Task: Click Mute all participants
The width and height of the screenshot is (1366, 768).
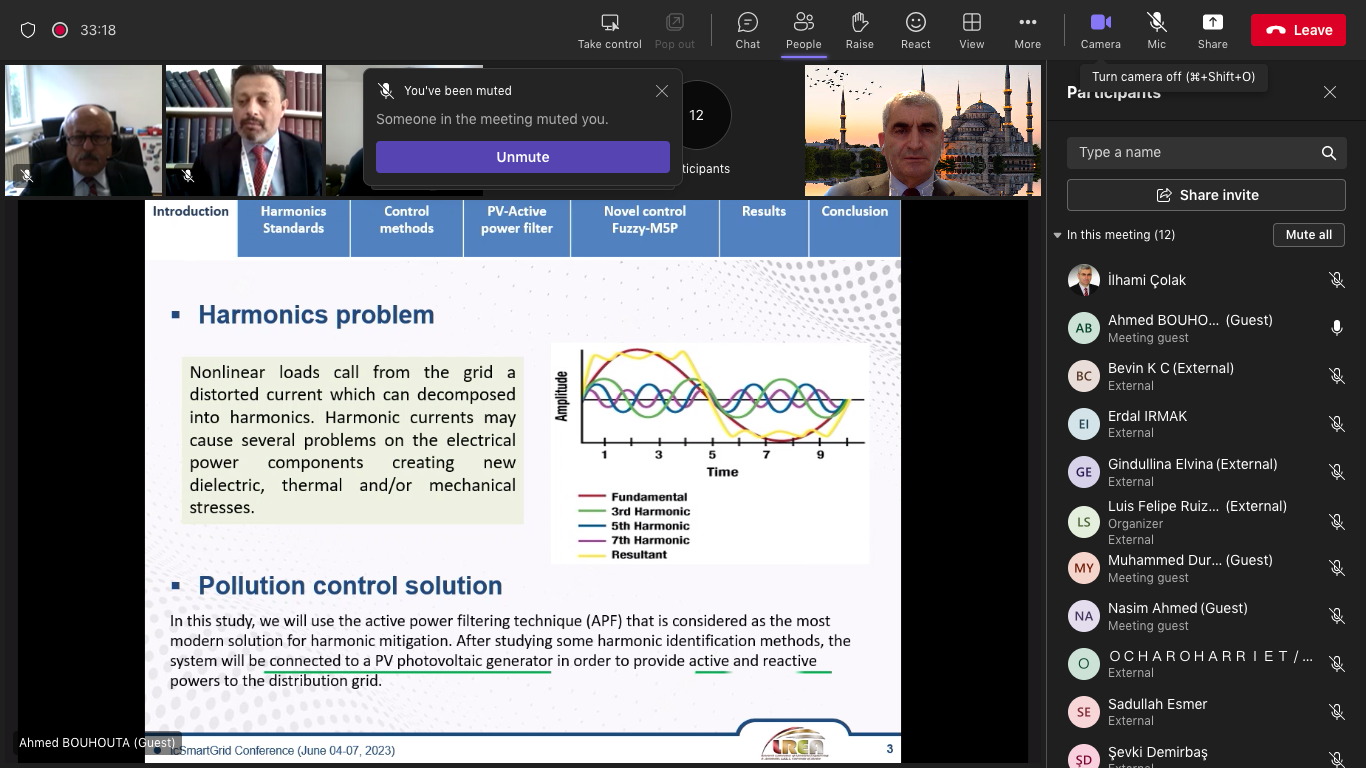Action: click(1309, 235)
